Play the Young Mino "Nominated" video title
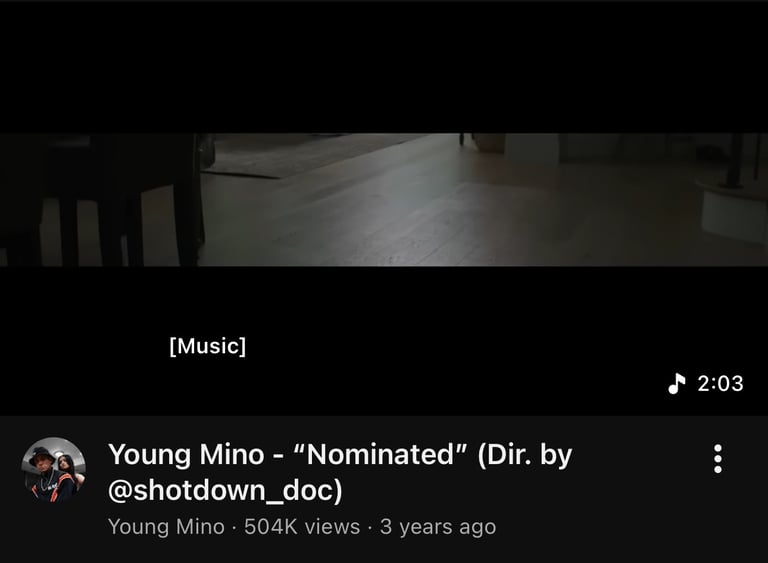The height and width of the screenshot is (563, 768). pyautogui.click(x=340, y=472)
